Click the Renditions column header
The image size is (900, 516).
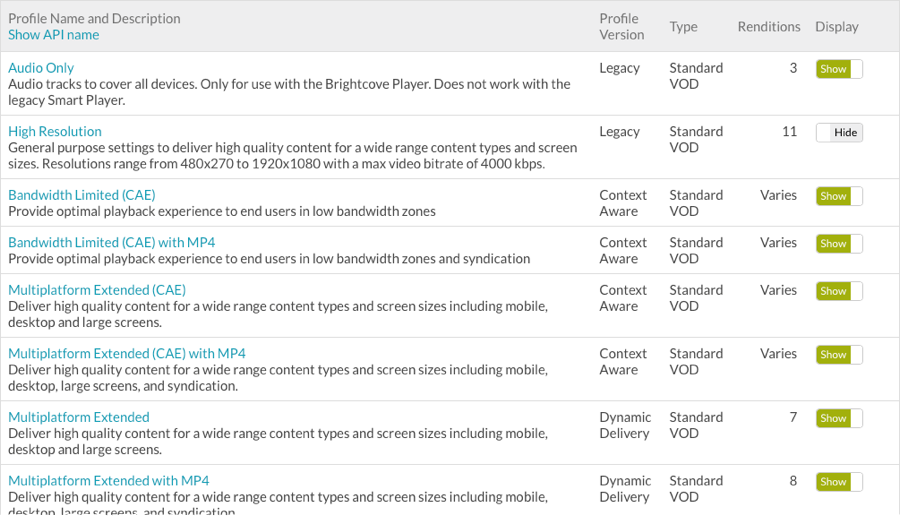(769, 27)
